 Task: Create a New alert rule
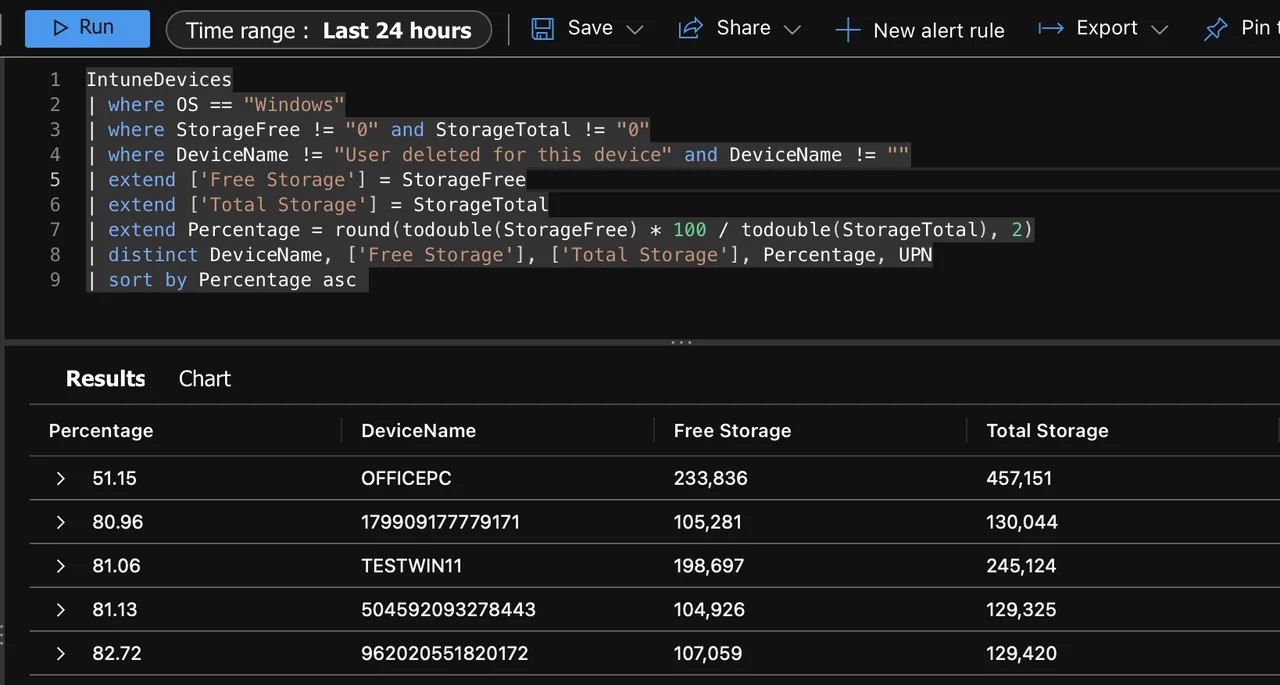point(920,30)
